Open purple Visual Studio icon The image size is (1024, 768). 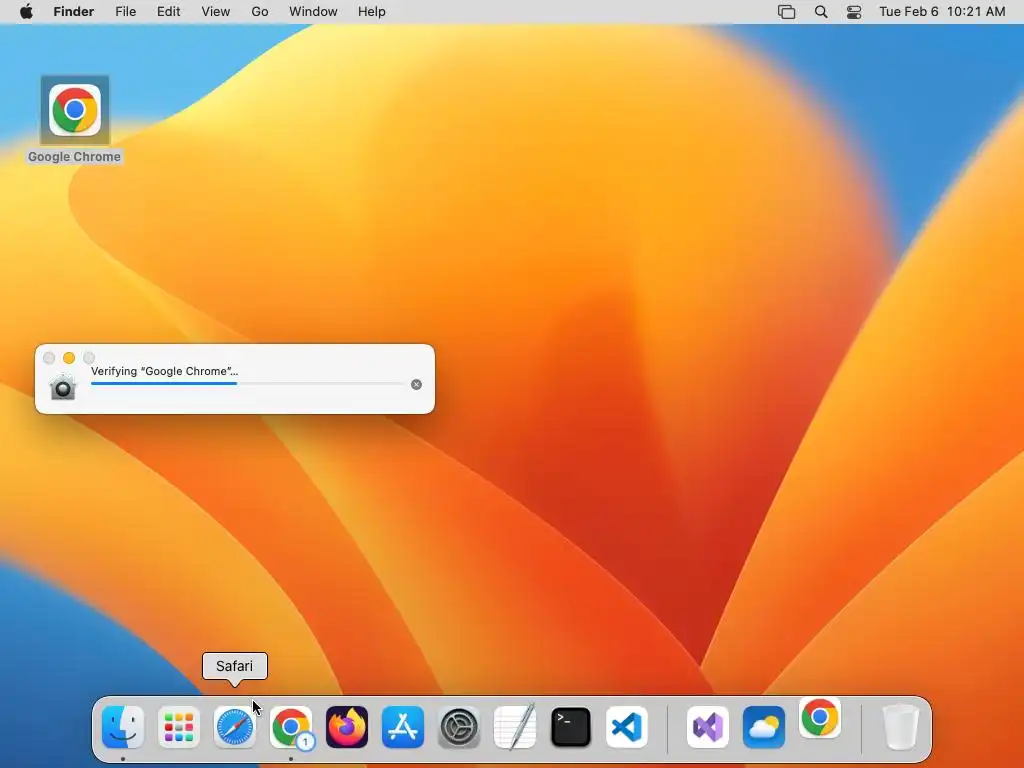[x=708, y=727]
